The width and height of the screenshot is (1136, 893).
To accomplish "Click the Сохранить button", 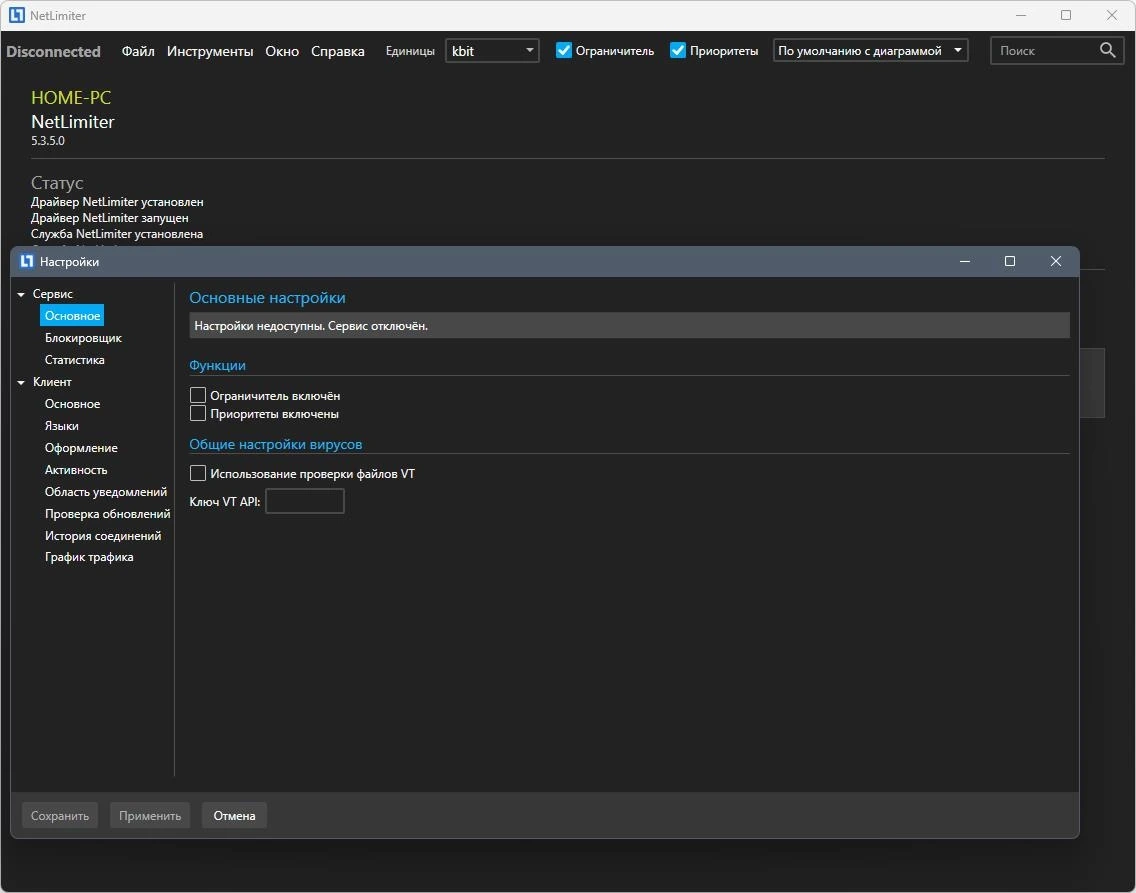I will (59, 816).
